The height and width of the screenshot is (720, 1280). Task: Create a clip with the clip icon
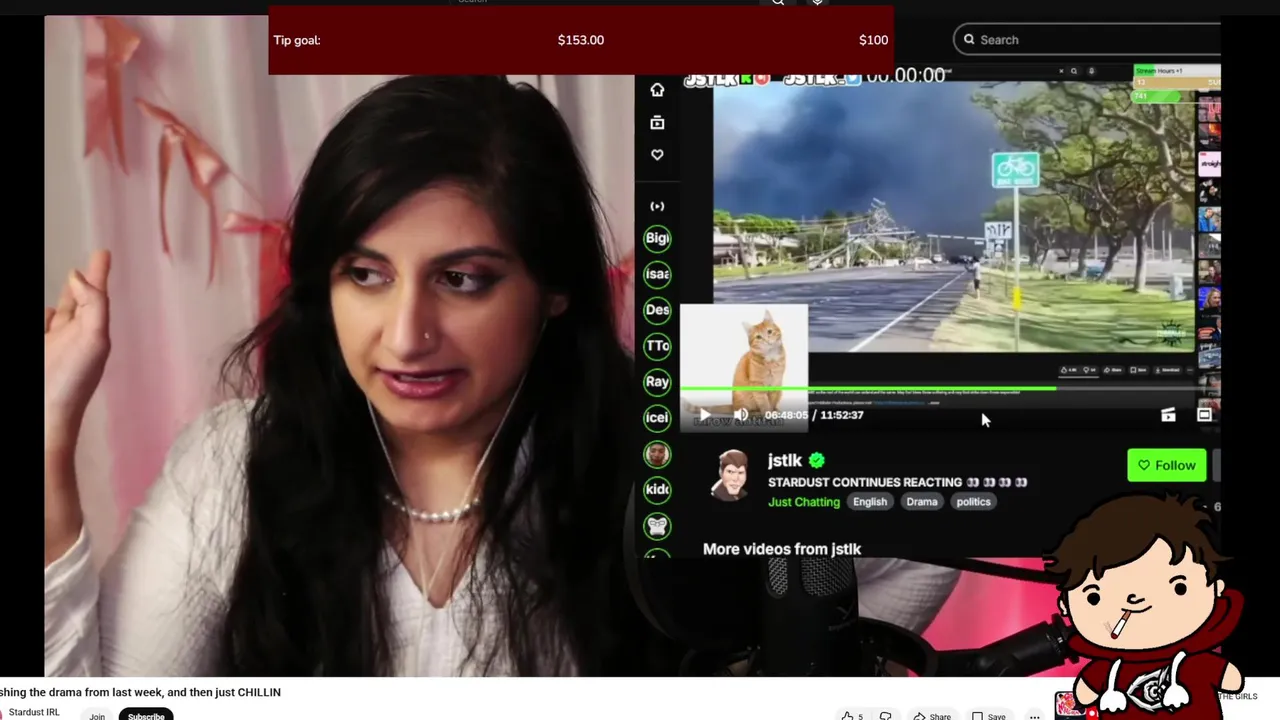pos(1168,415)
